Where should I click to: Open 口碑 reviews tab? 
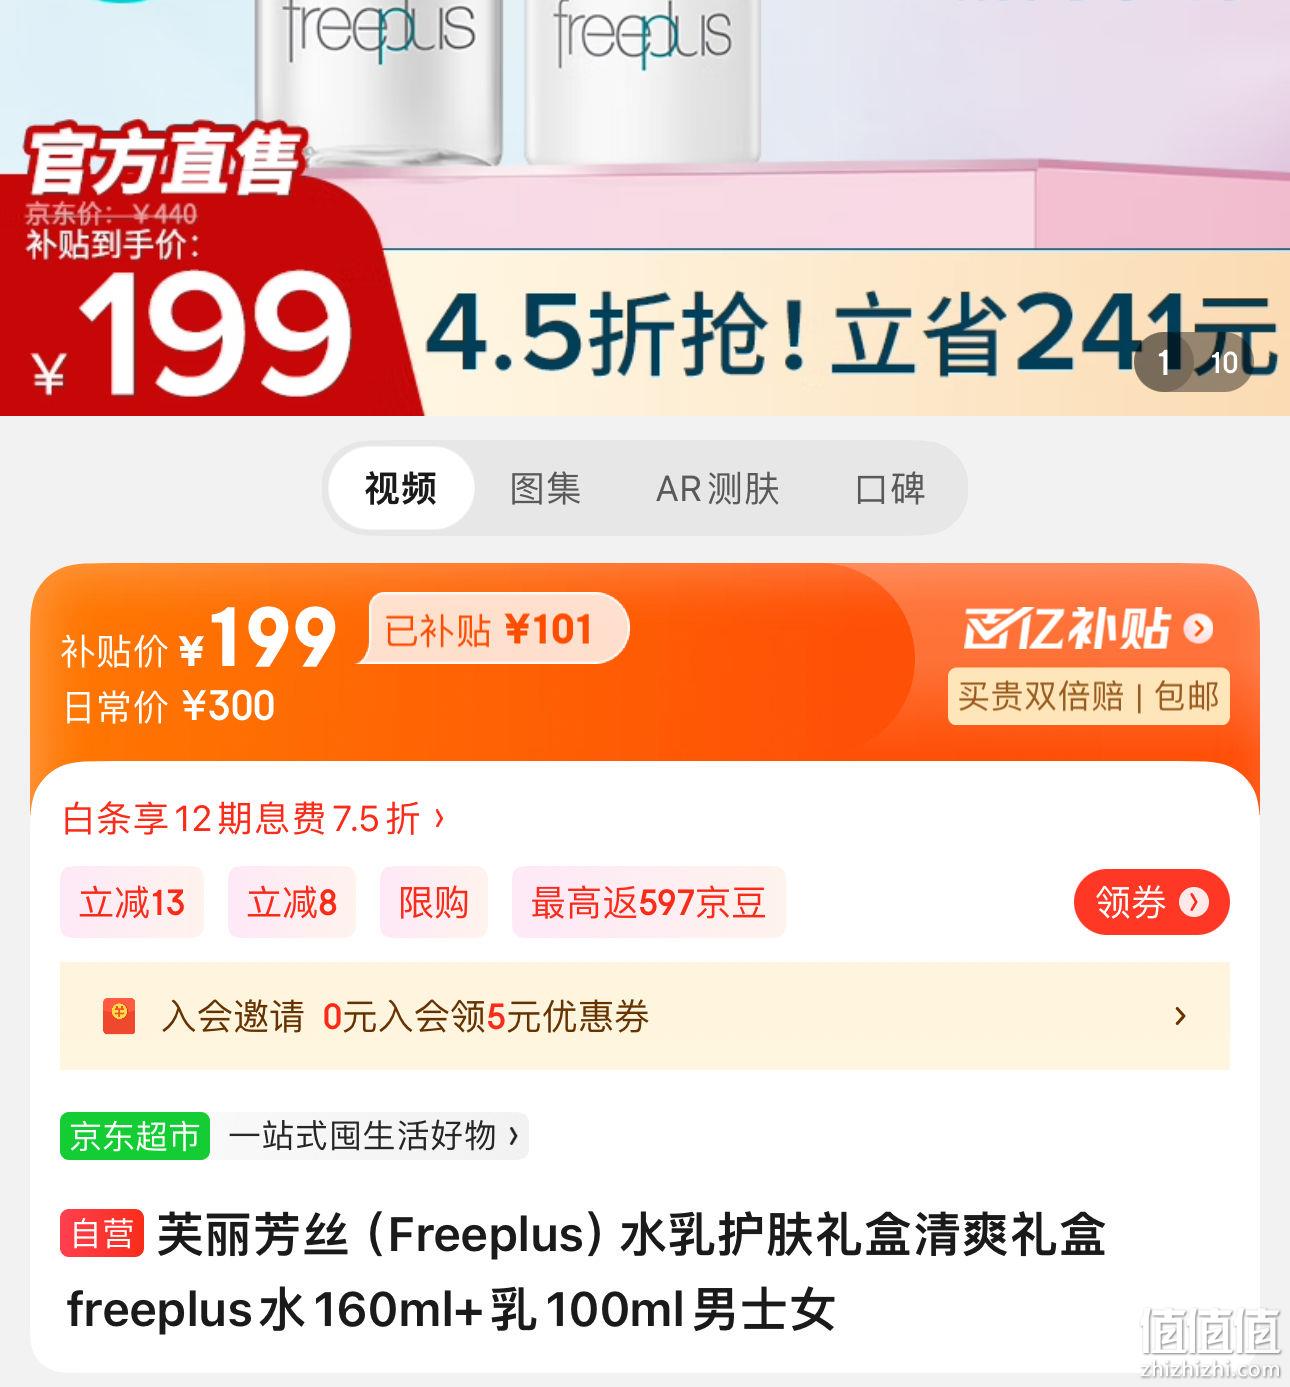pos(890,489)
